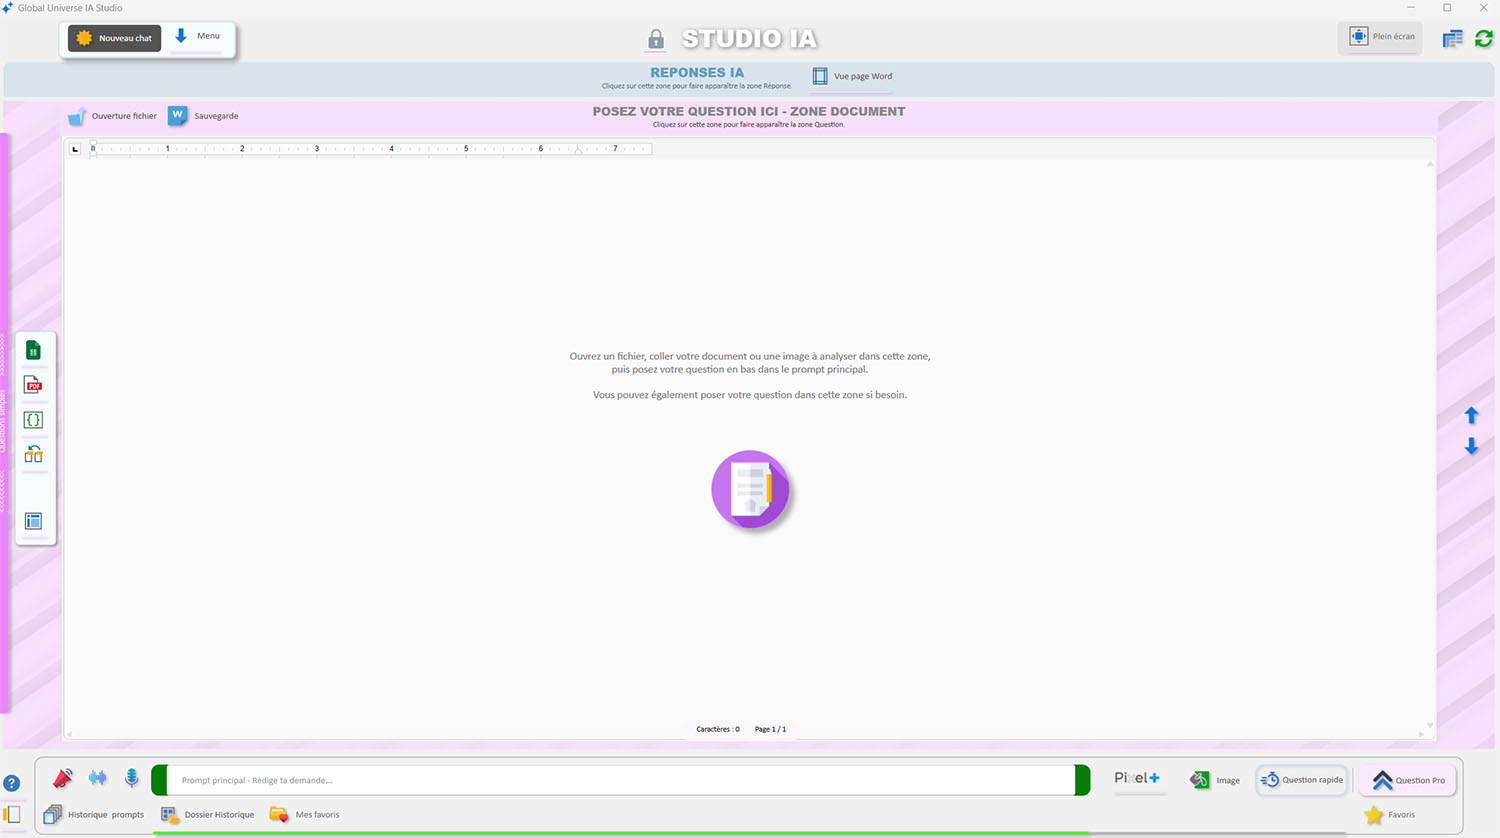The height and width of the screenshot is (838, 1500).
Task: Click the green spreadsheet icon in left sidebar
Action: pyautogui.click(x=33, y=351)
